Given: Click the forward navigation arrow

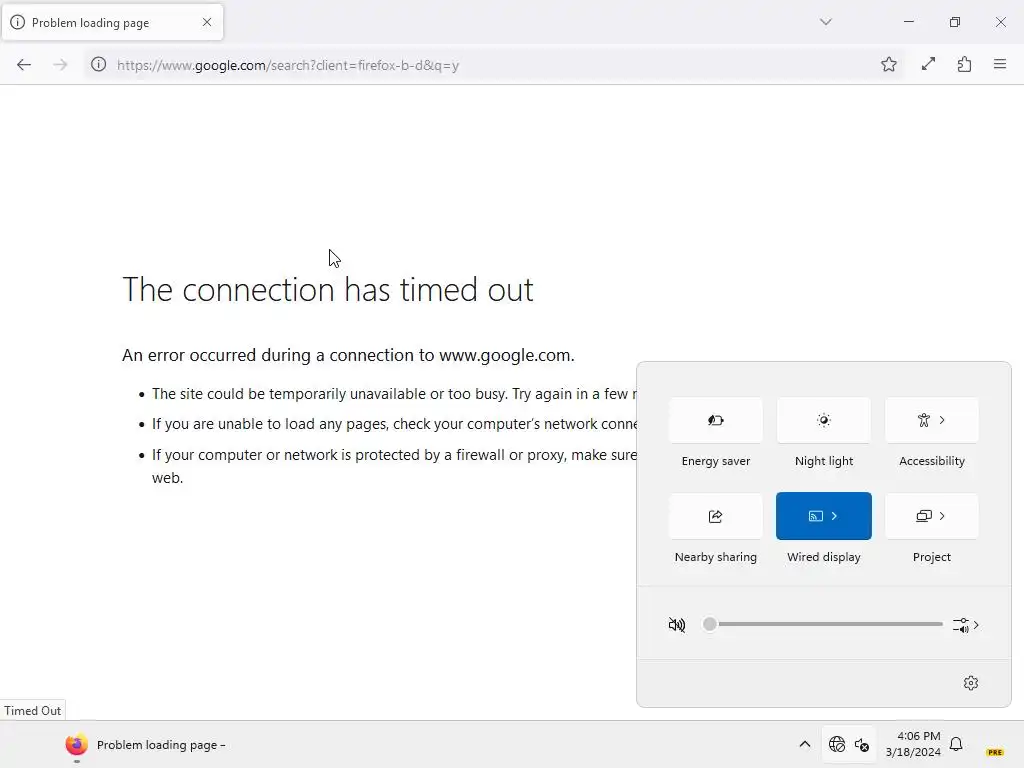Looking at the screenshot, I should [60, 65].
